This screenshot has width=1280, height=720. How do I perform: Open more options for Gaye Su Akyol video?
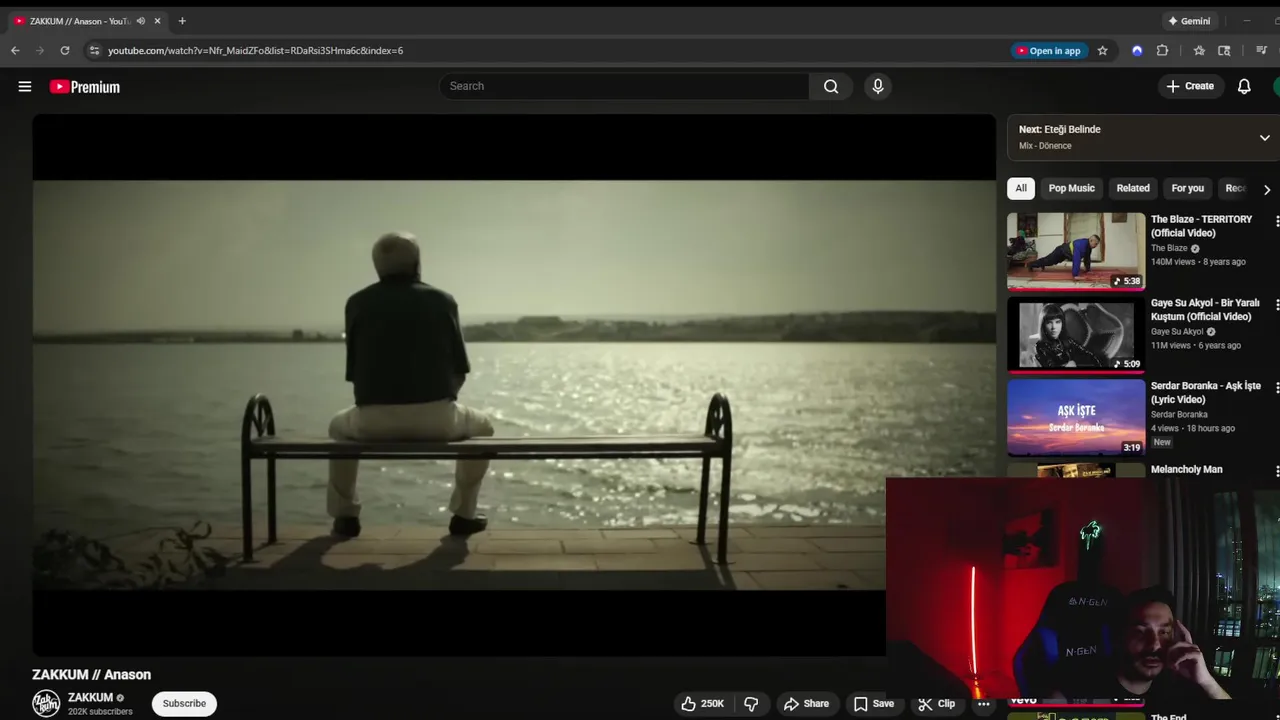[x=1277, y=304]
